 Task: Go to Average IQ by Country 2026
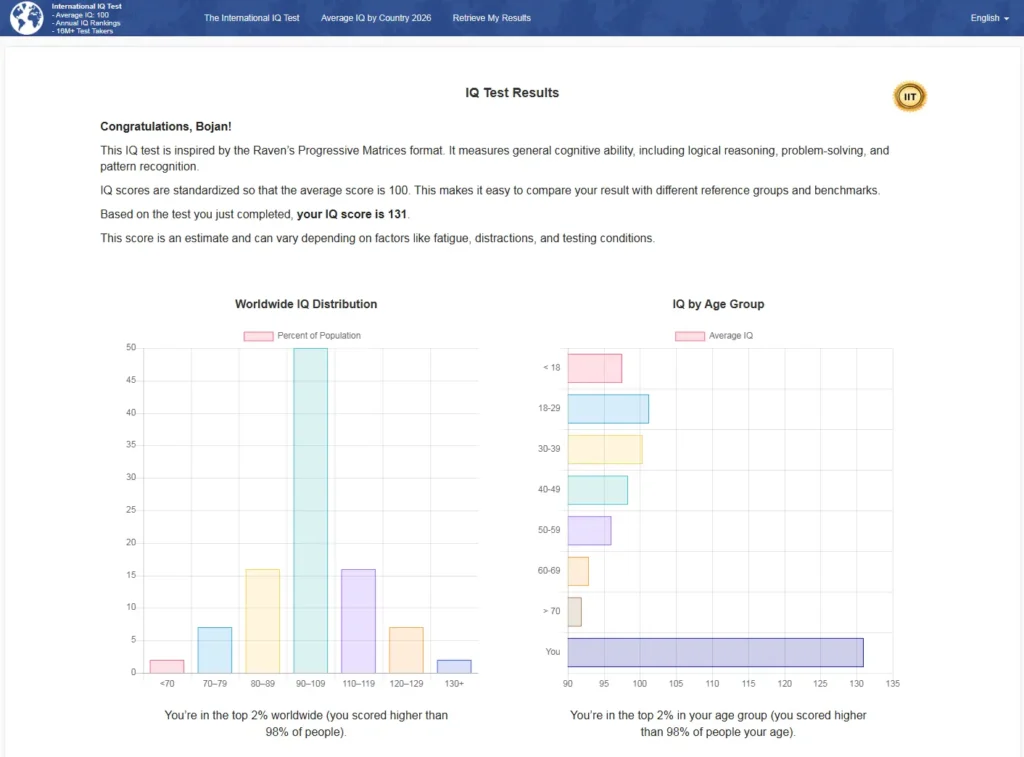pos(376,18)
